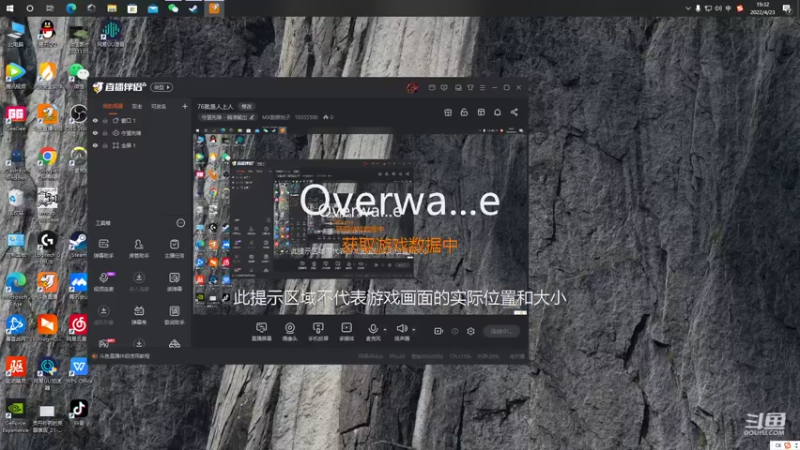Image resolution: width=800 pixels, height=450 pixels.
Task: Open WeChat from the Windows taskbar
Action: click(173, 8)
